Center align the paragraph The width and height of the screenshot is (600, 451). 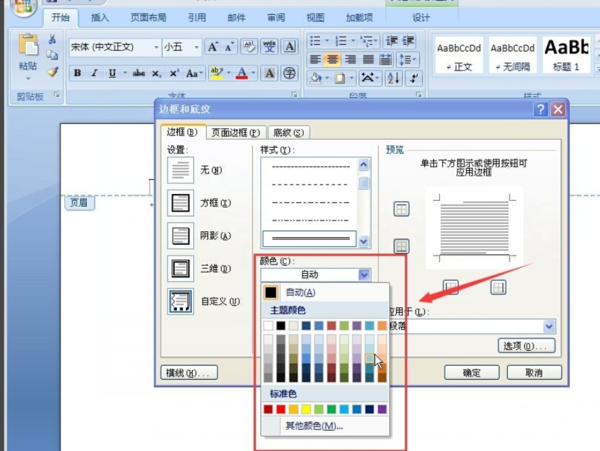332,59
